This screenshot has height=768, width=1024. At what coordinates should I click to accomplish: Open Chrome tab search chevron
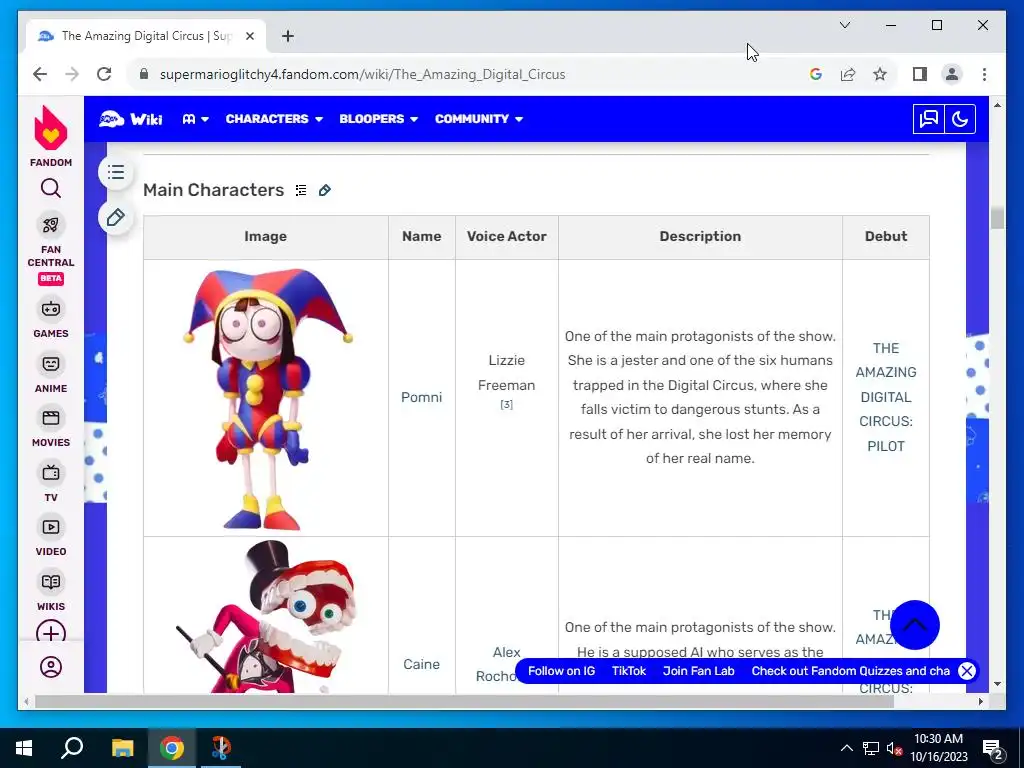click(x=844, y=25)
